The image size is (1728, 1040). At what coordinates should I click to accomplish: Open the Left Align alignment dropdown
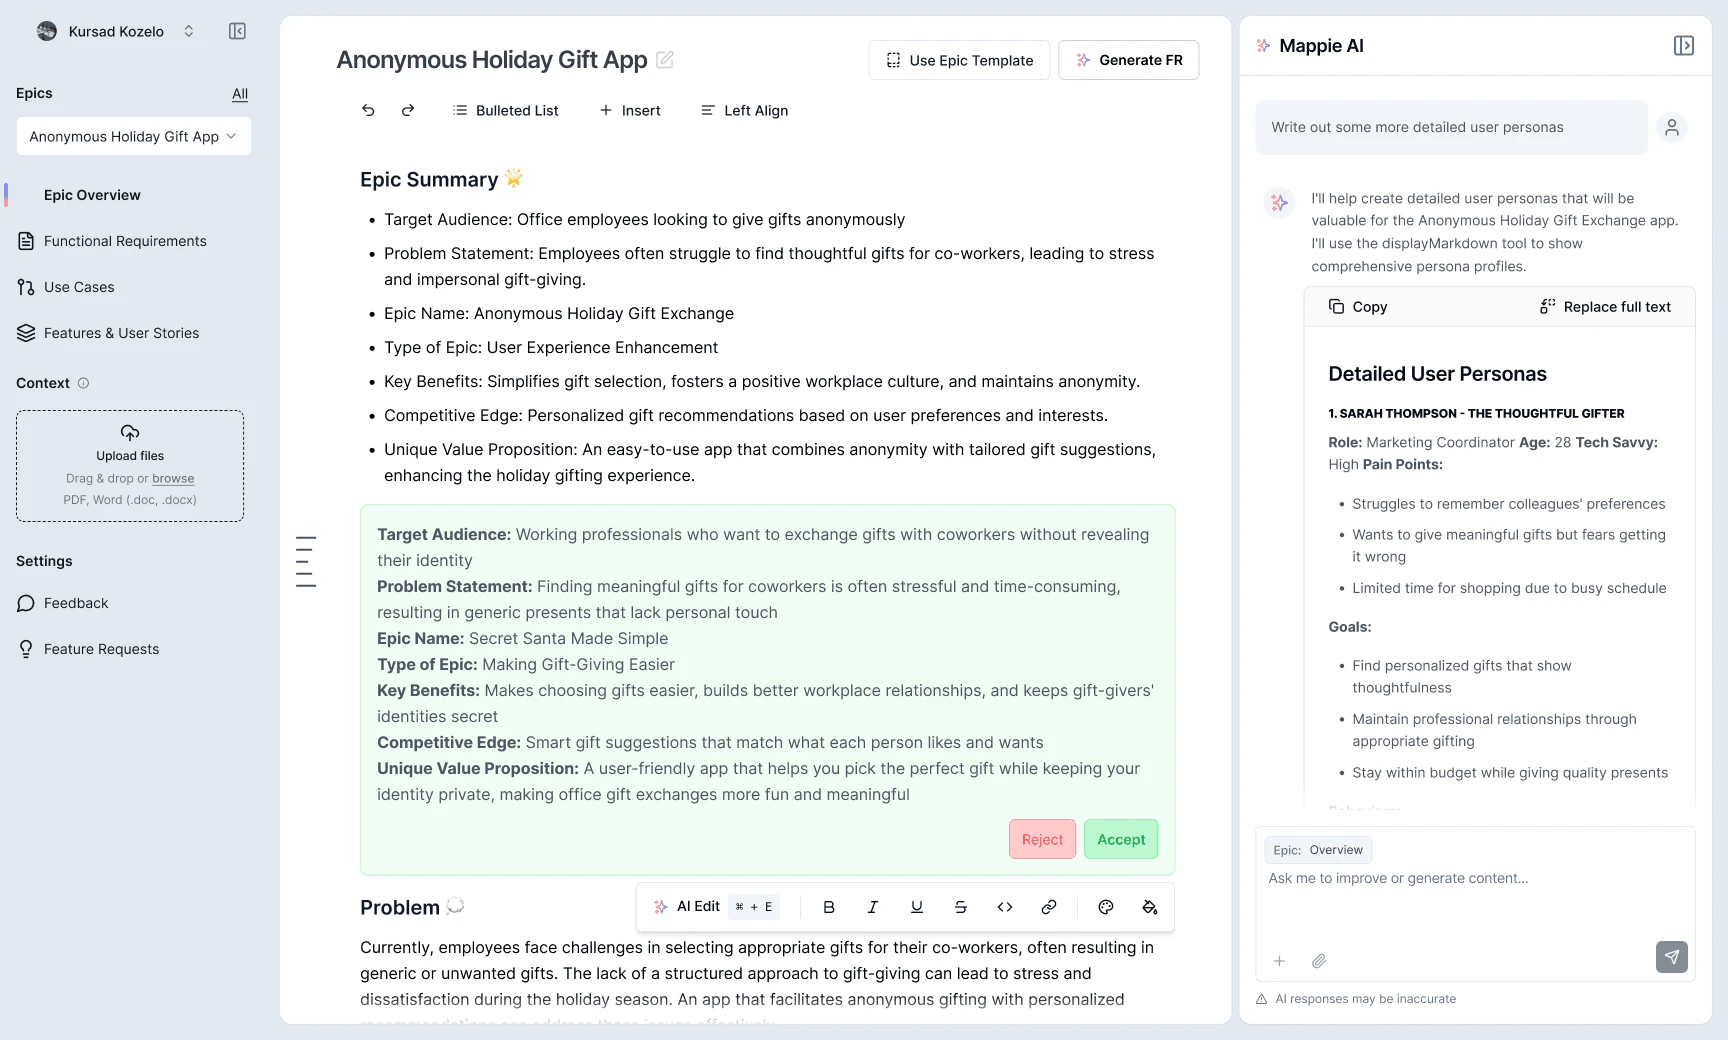coord(744,110)
